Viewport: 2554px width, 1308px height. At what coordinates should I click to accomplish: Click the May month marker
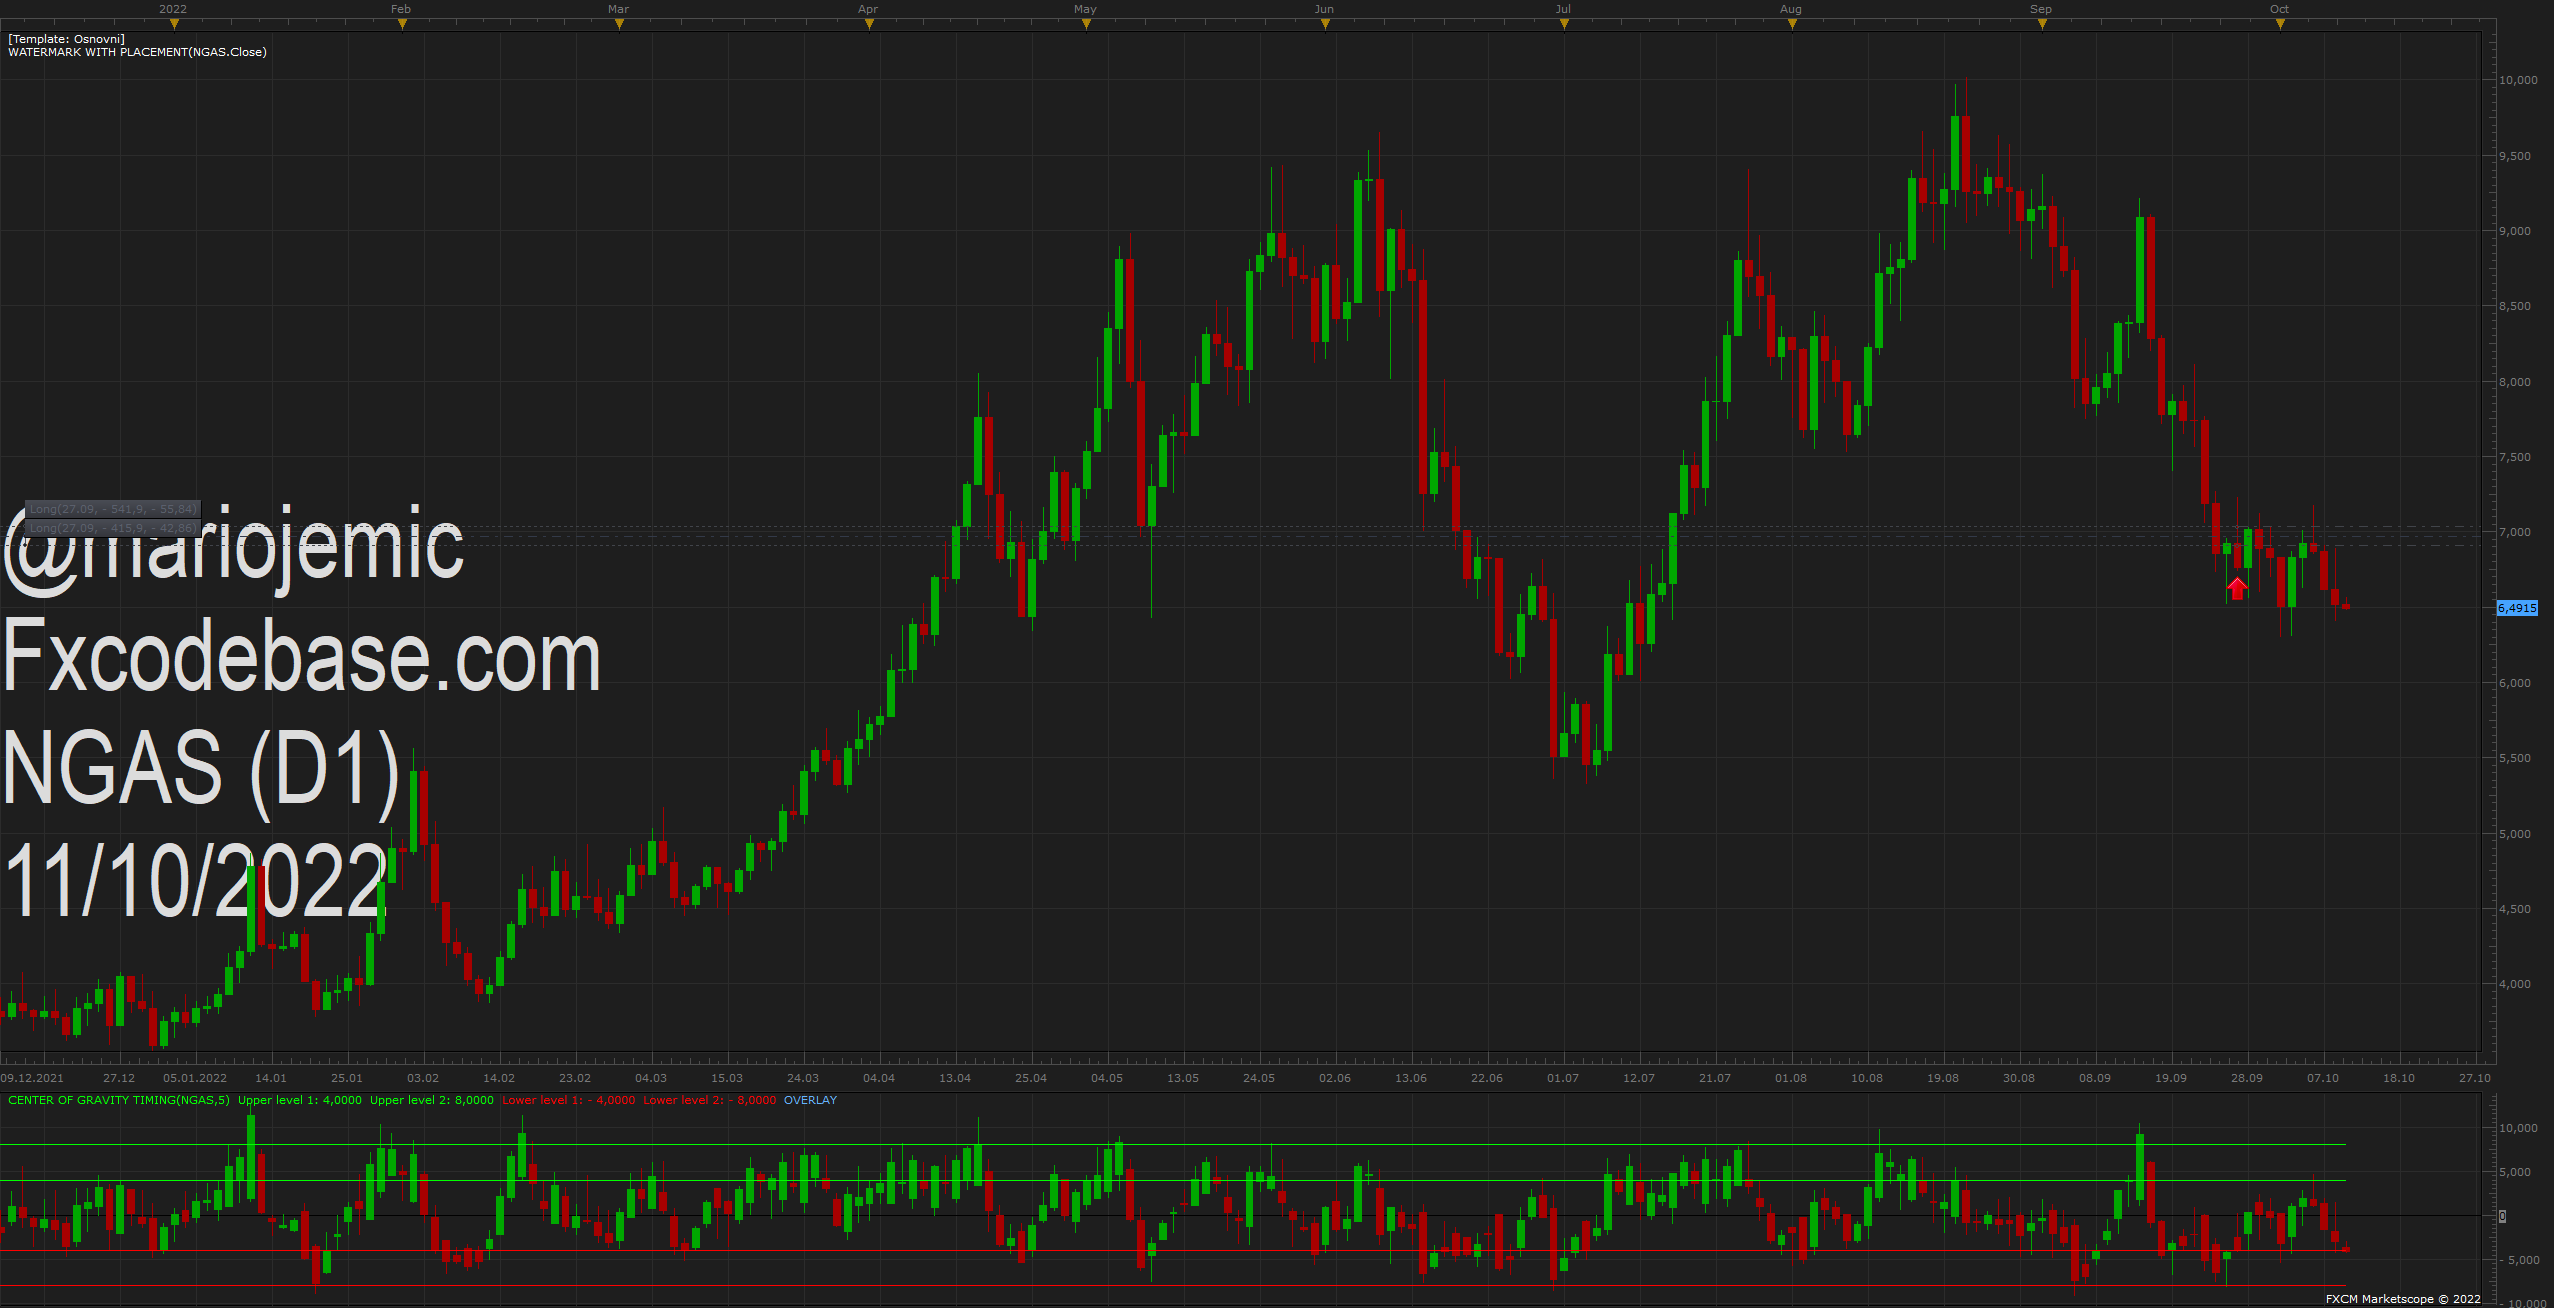click(x=1086, y=25)
